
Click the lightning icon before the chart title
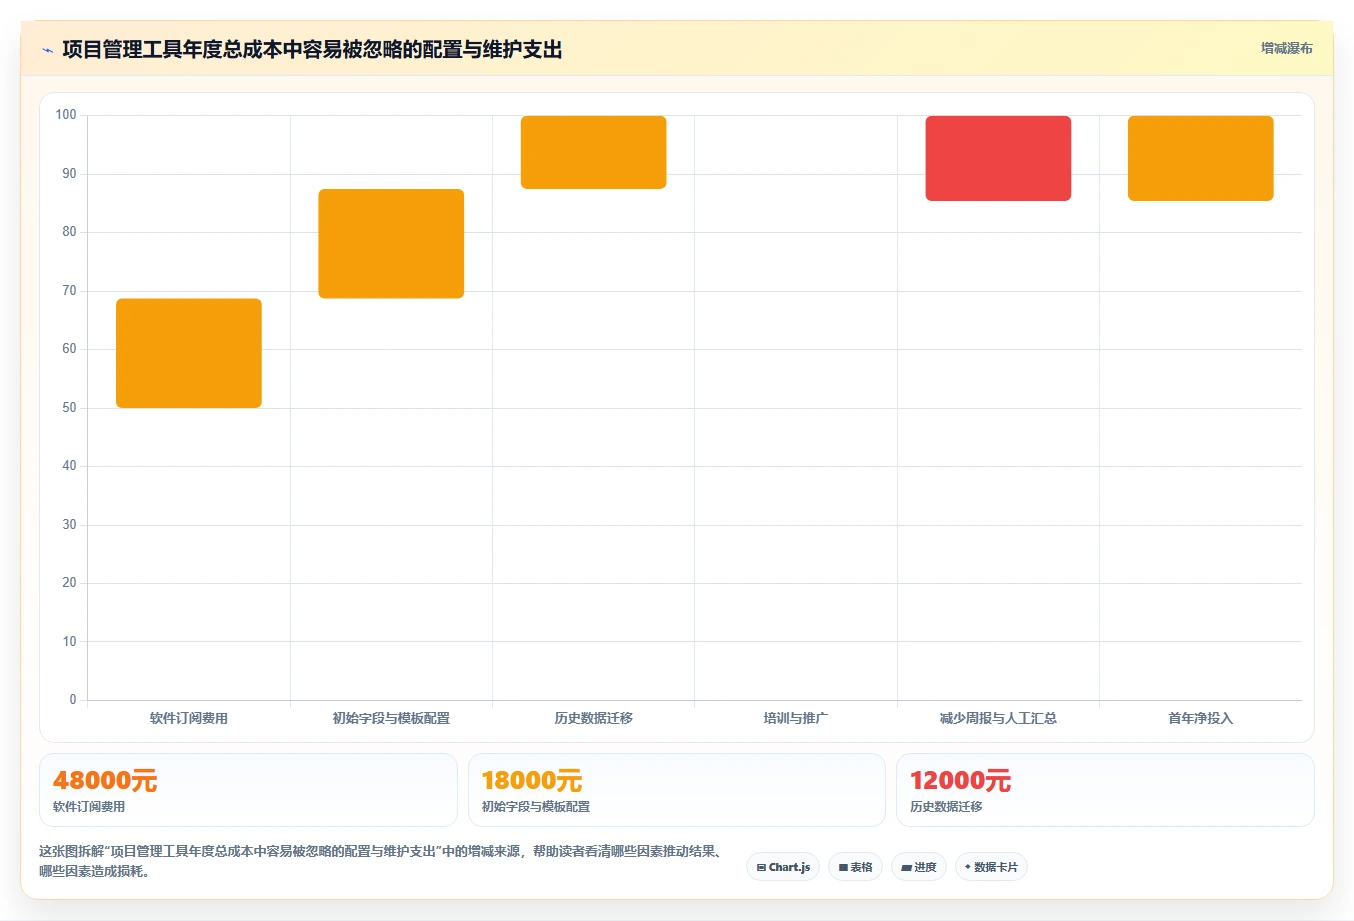tap(47, 50)
